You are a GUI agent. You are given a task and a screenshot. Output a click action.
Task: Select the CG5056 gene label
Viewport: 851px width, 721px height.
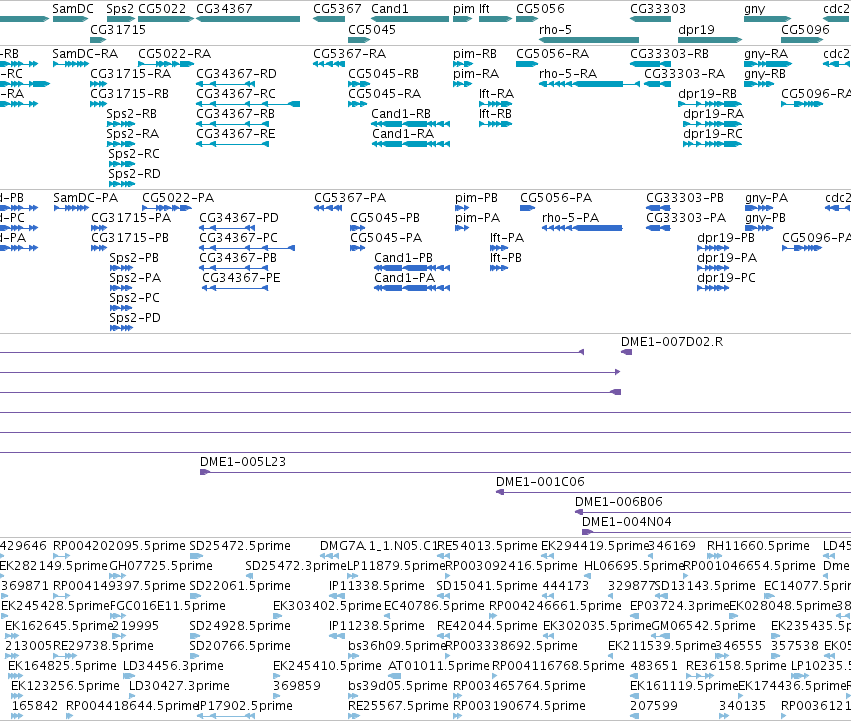540,9
